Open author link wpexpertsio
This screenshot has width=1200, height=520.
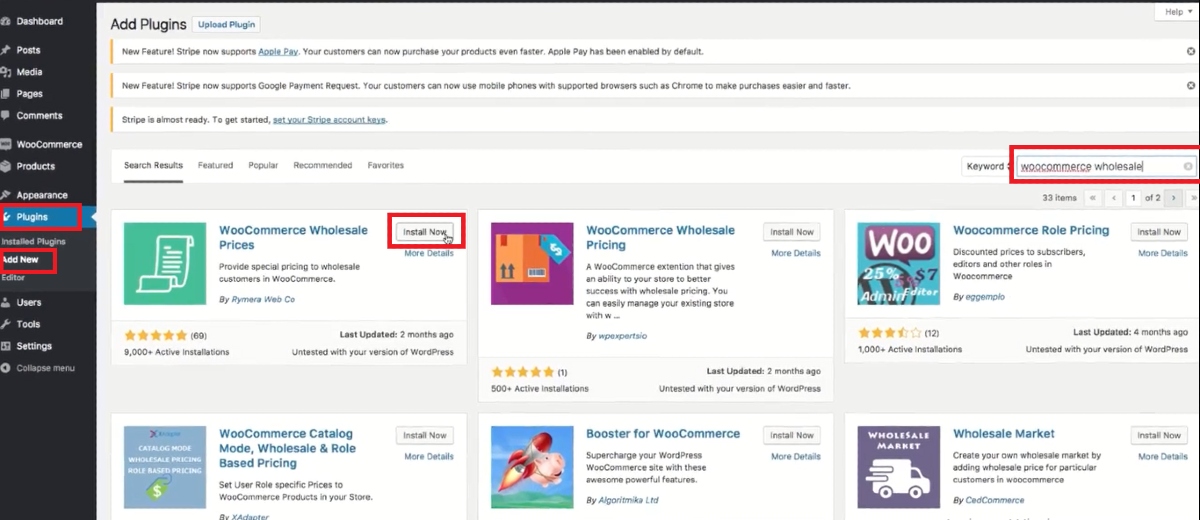(x=621, y=336)
